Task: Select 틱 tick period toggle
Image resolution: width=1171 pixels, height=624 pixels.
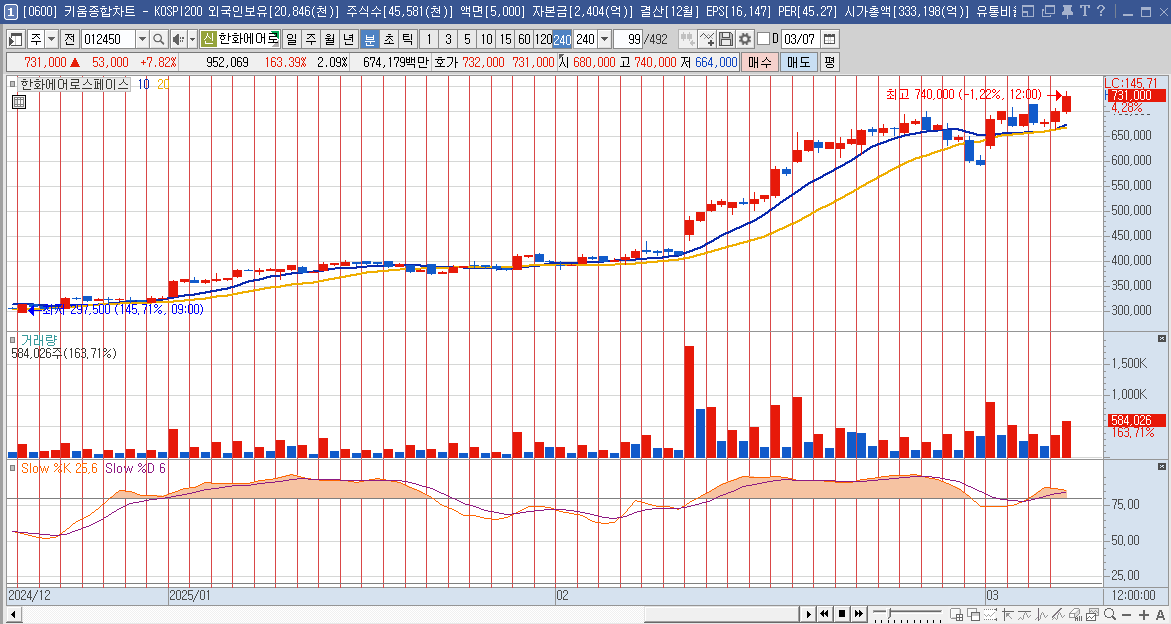Action: (407, 39)
